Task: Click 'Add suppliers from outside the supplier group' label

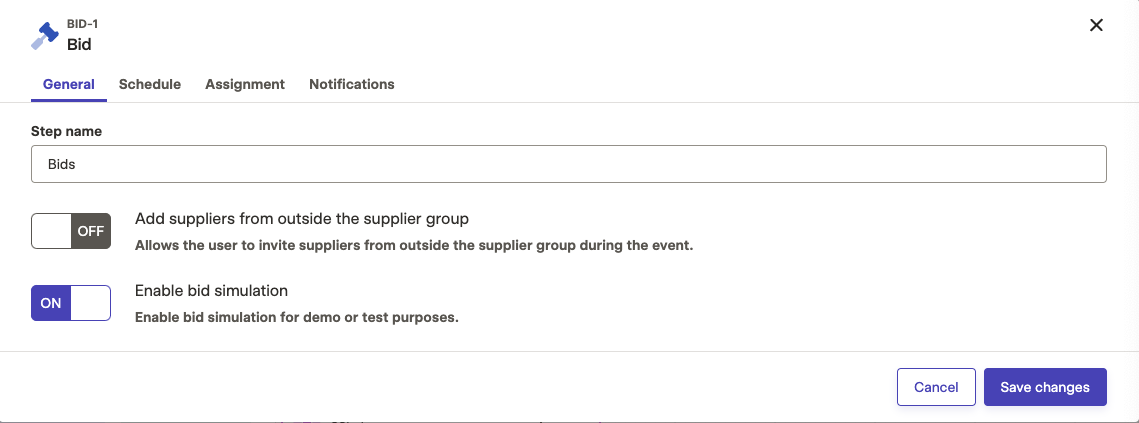Action: point(302,219)
